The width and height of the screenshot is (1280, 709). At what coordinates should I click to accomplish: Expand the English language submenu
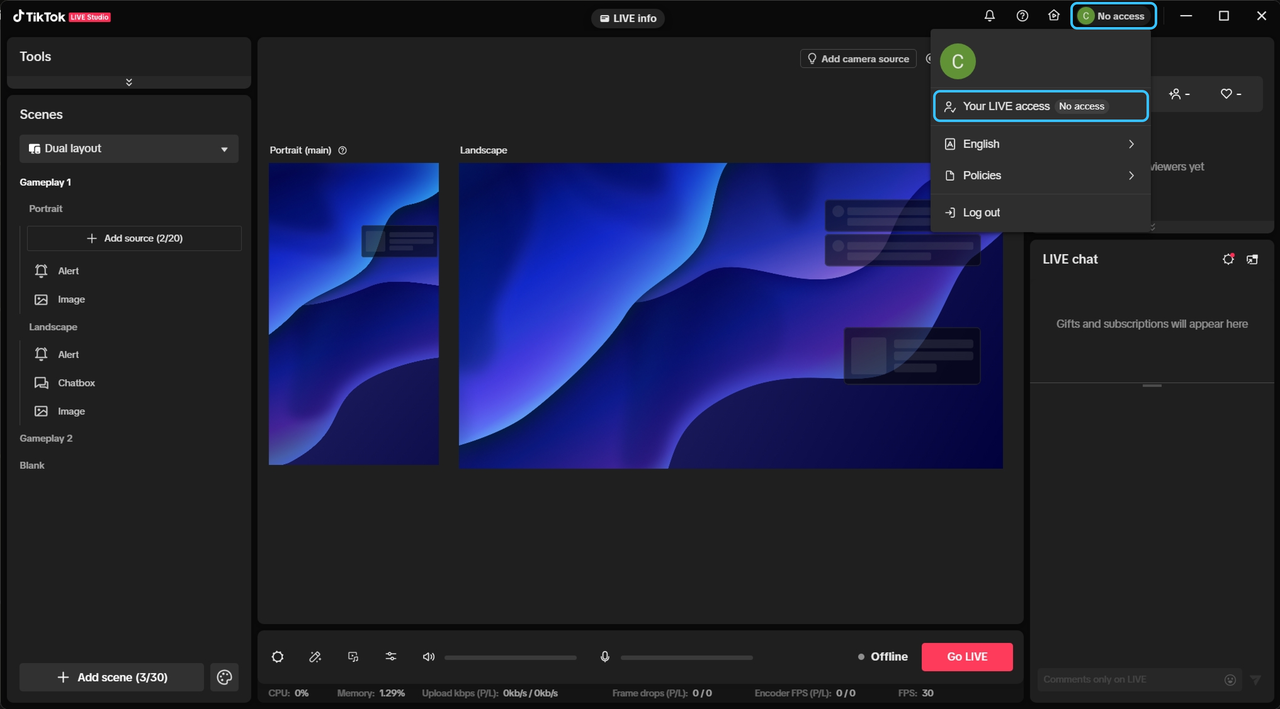(1040, 144)
